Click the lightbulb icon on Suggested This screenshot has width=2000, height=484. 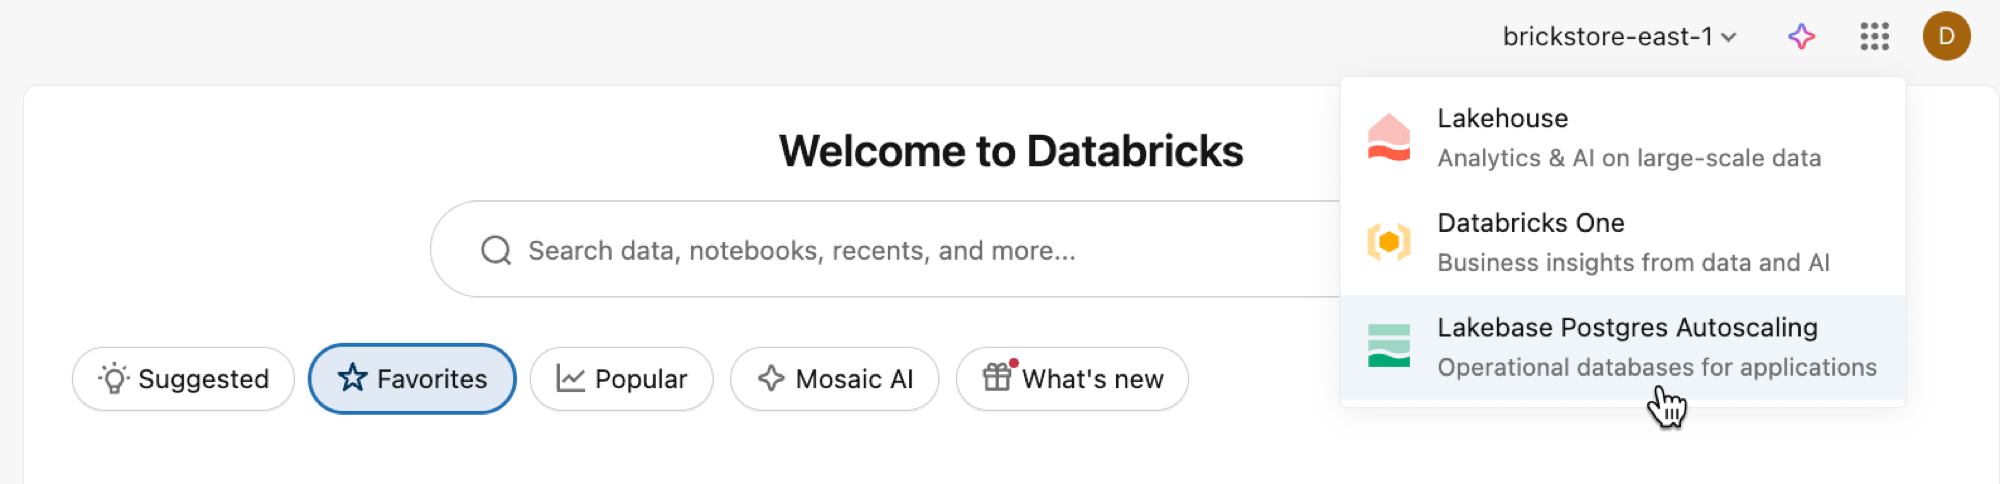coord(114,378)
